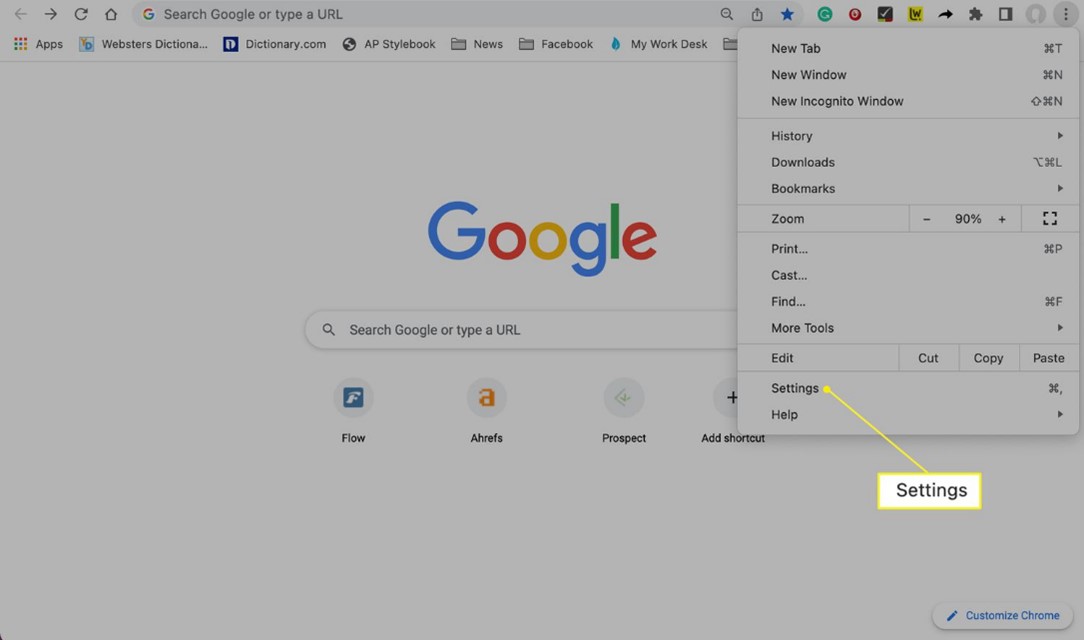
Task: Select New Tab from menu
Action: (x=908, y=48)
